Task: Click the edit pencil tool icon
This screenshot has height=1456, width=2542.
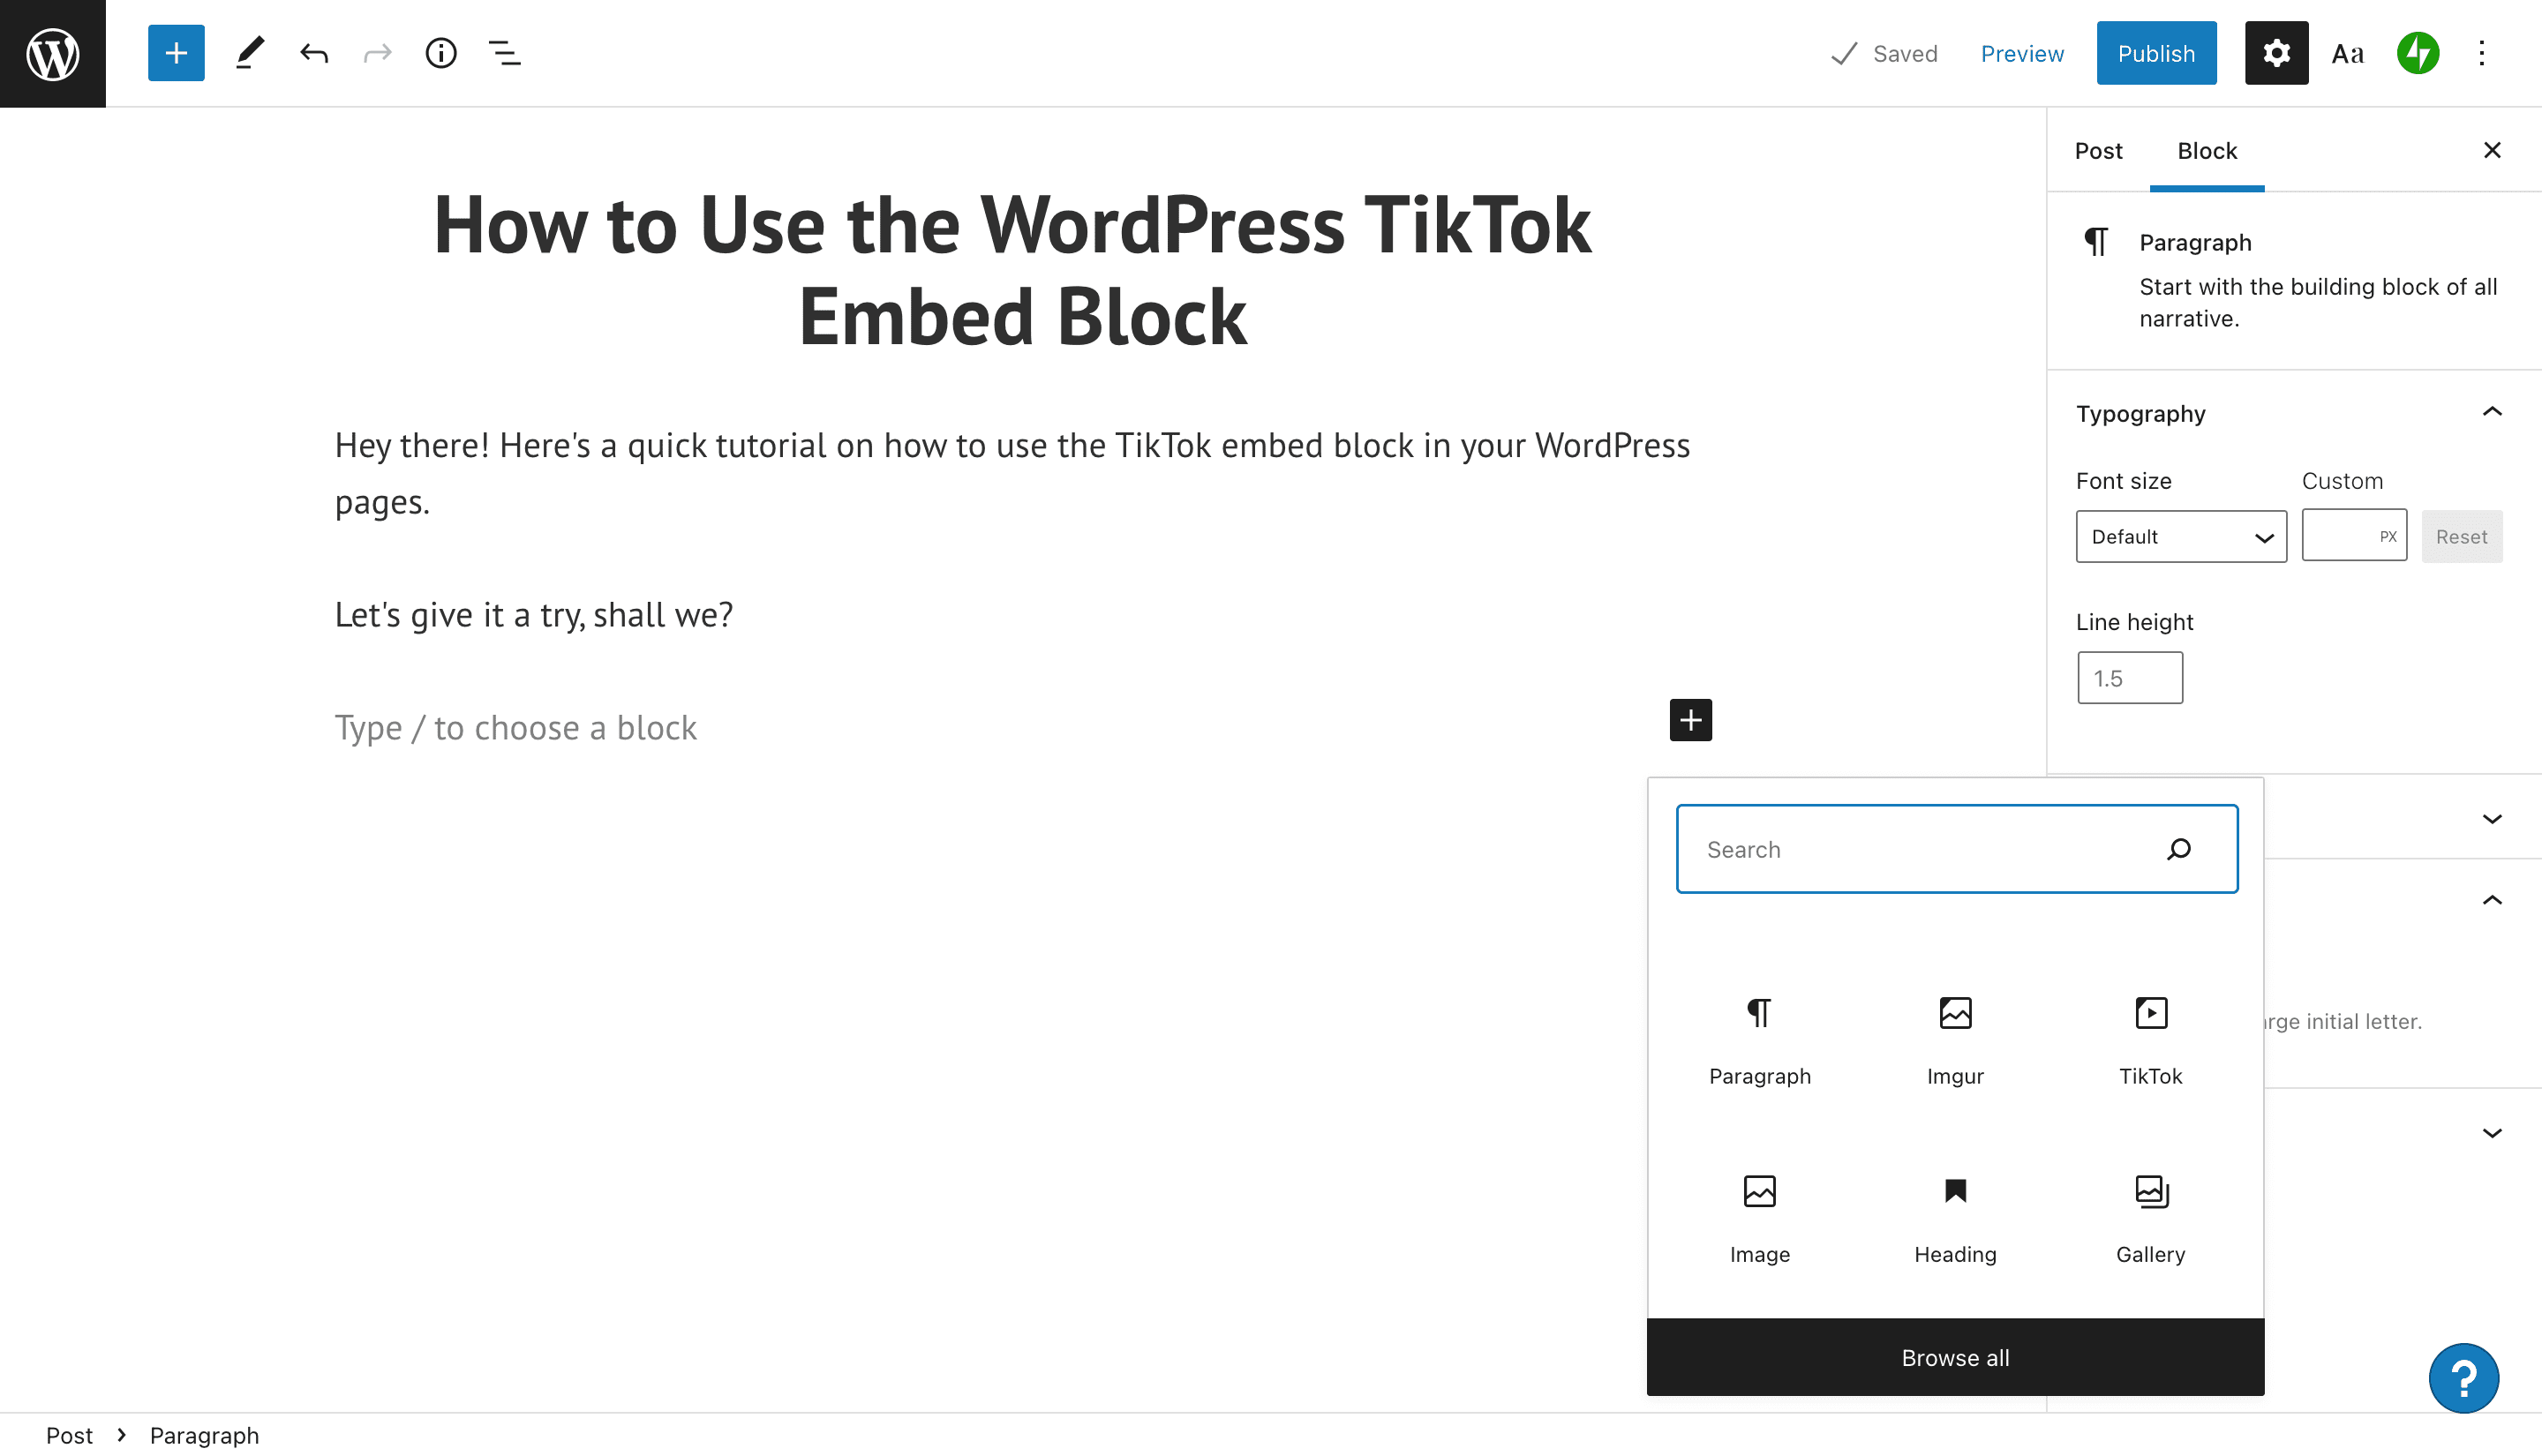Action: point(248,52)
